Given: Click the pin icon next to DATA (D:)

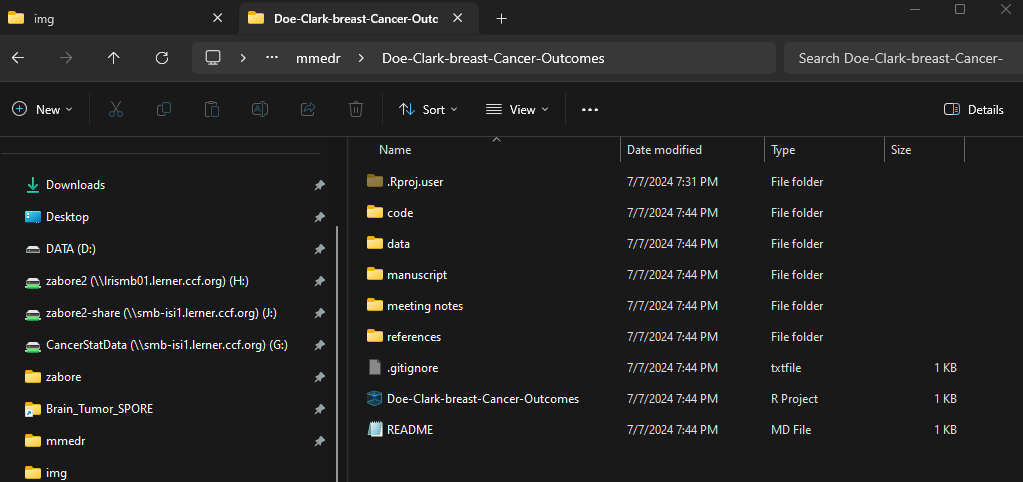Looking at the screenshot, I should pyautogui.click(x=319, y=249).
